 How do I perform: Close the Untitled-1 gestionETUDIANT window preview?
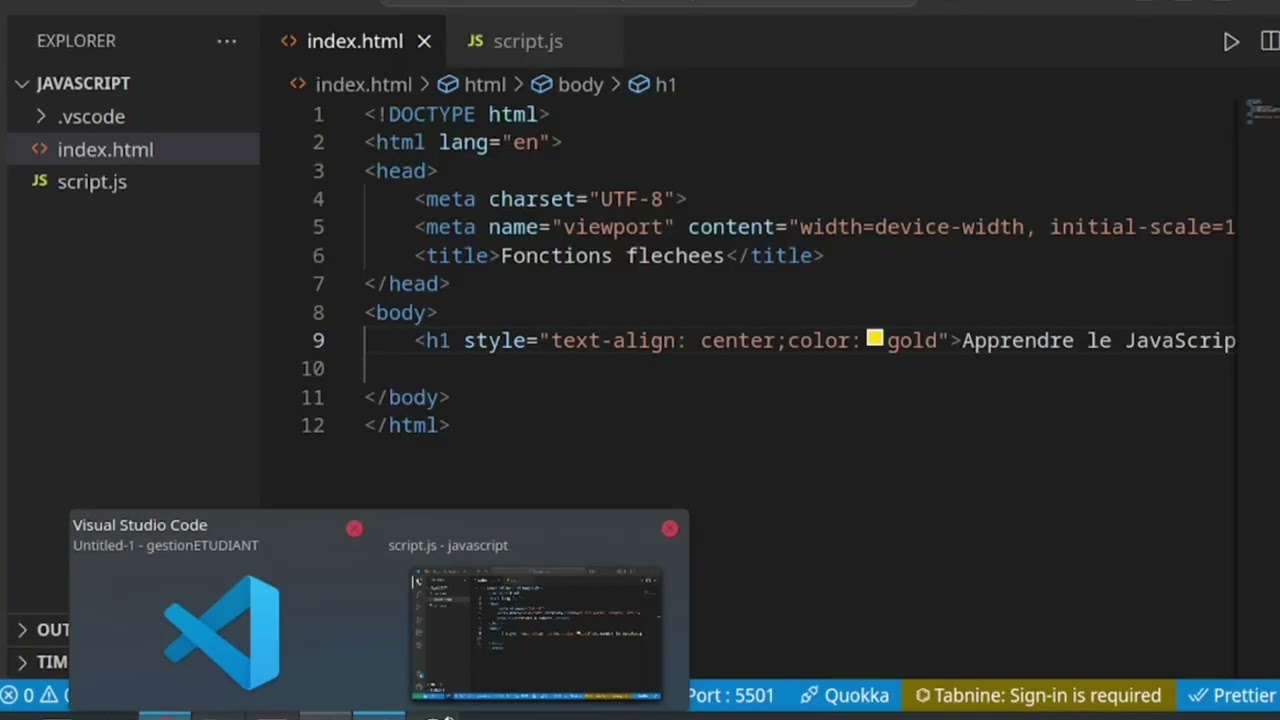click(354, 528)
